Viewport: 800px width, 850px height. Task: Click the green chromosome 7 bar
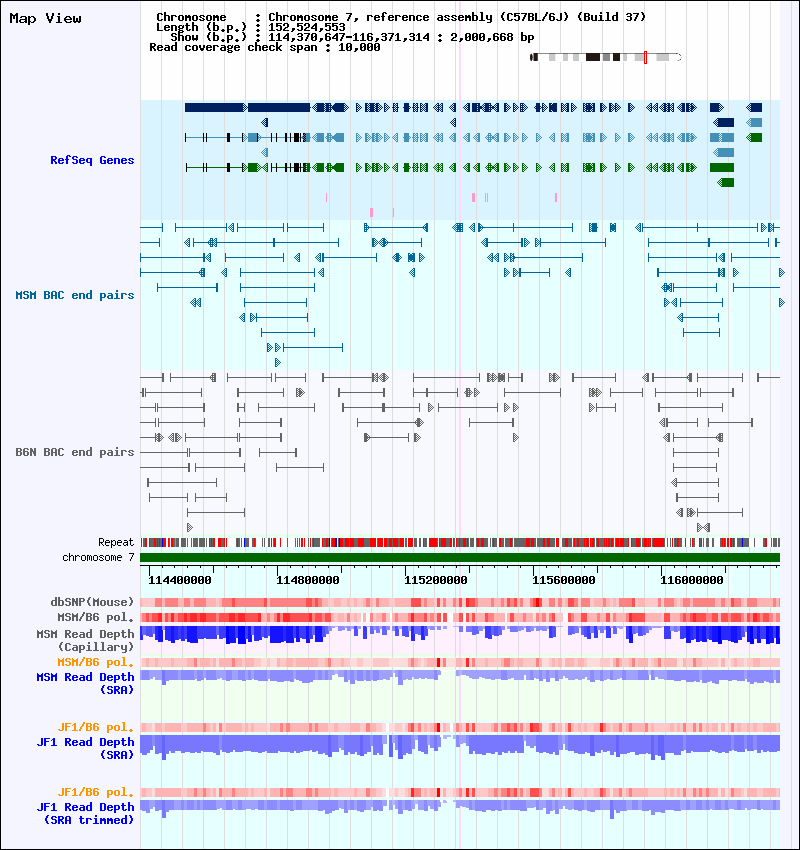click(x=460, y=557)
